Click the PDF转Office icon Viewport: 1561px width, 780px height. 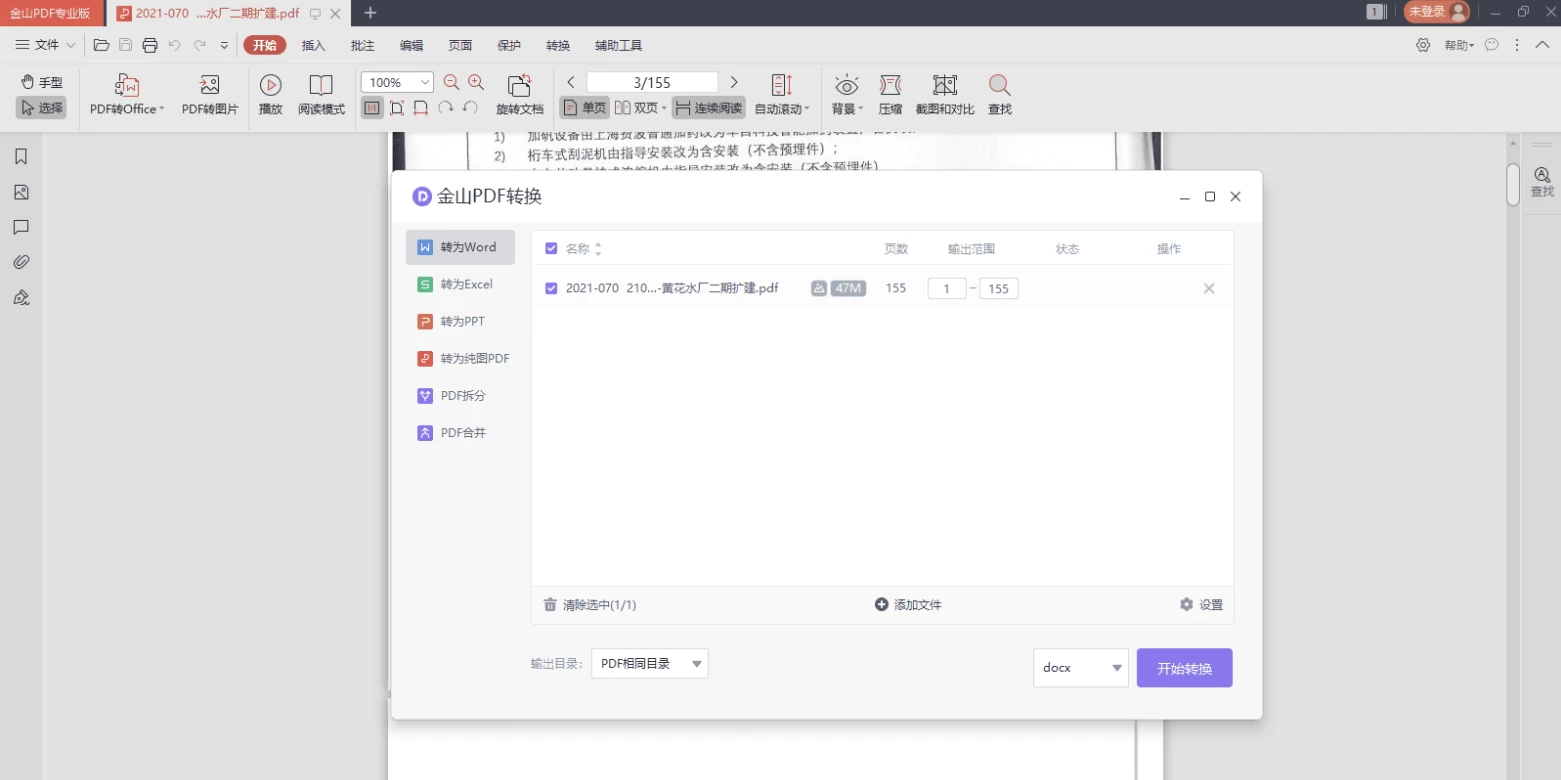coord(126,86)
